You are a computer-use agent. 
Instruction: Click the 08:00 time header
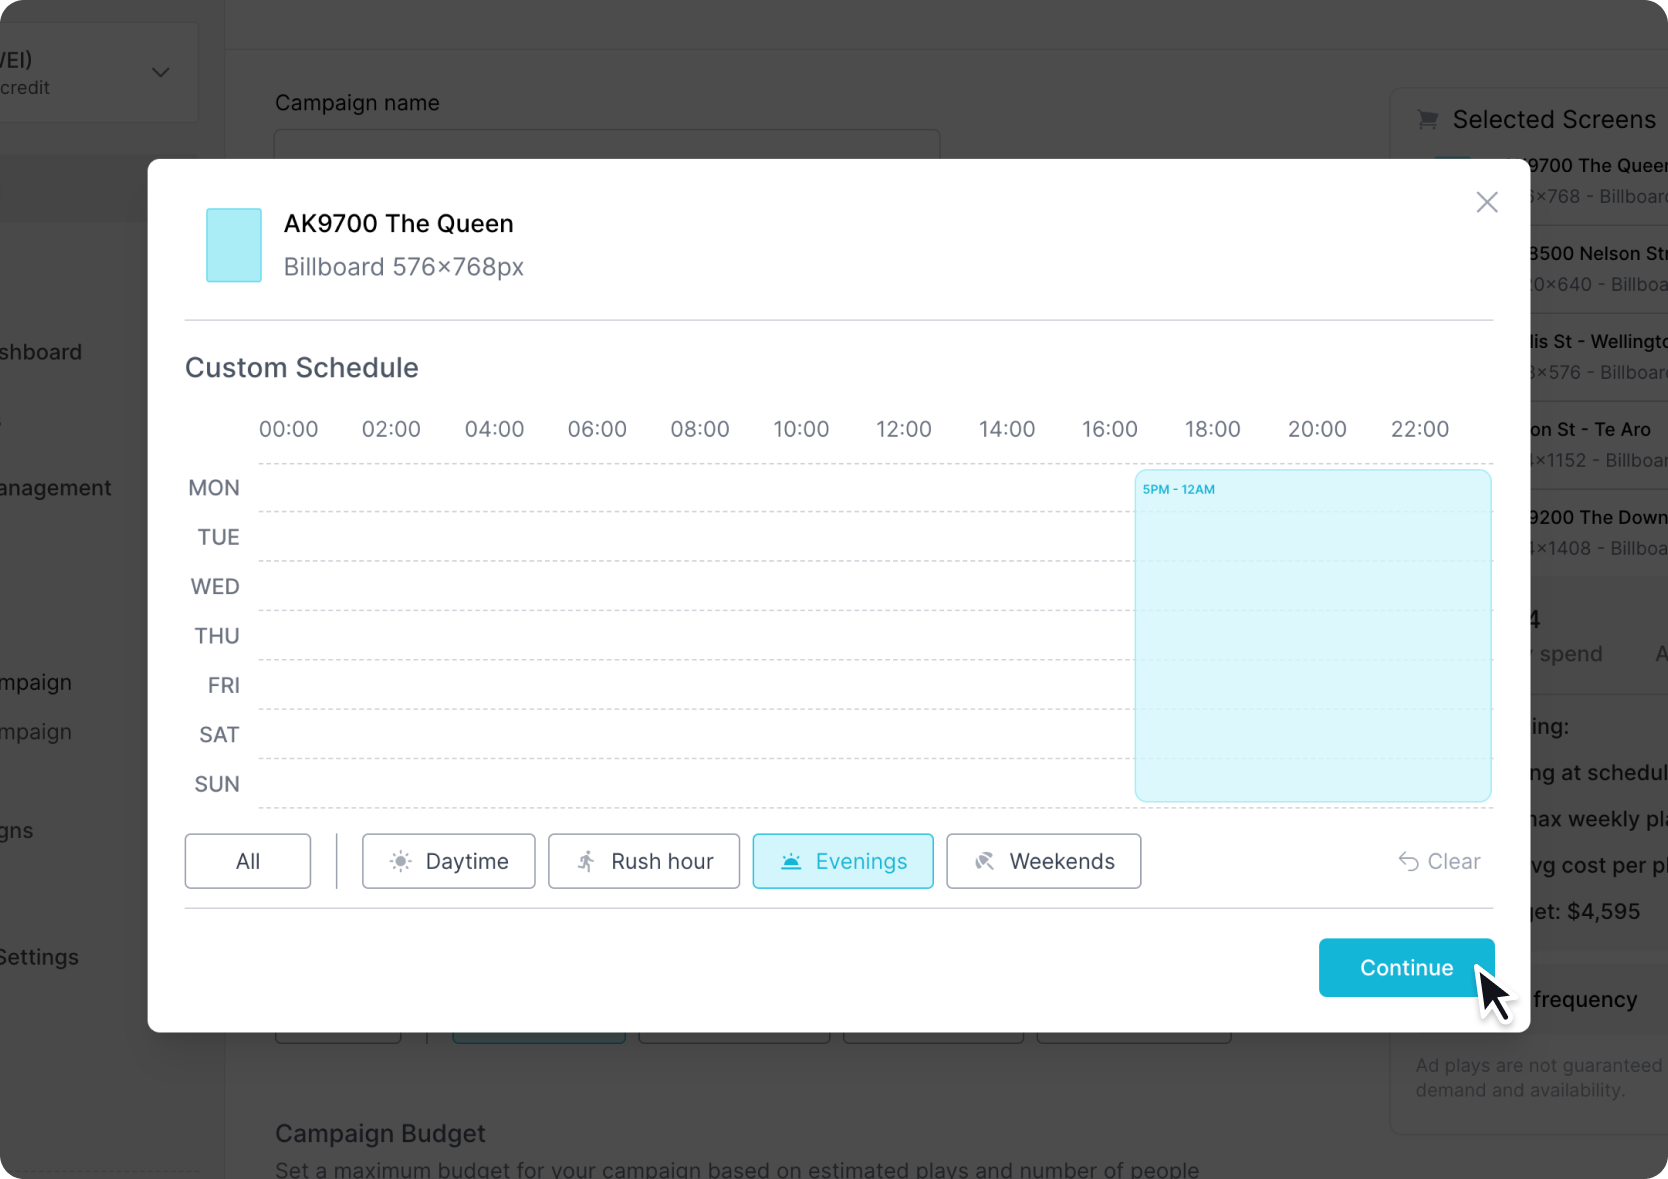point(700,429)
